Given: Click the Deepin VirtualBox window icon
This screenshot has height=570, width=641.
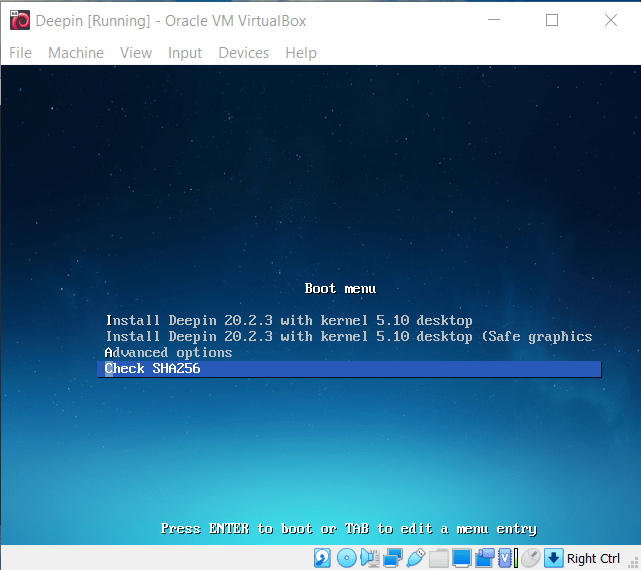Looking at the screenshot, I should (x=20, y=20).
